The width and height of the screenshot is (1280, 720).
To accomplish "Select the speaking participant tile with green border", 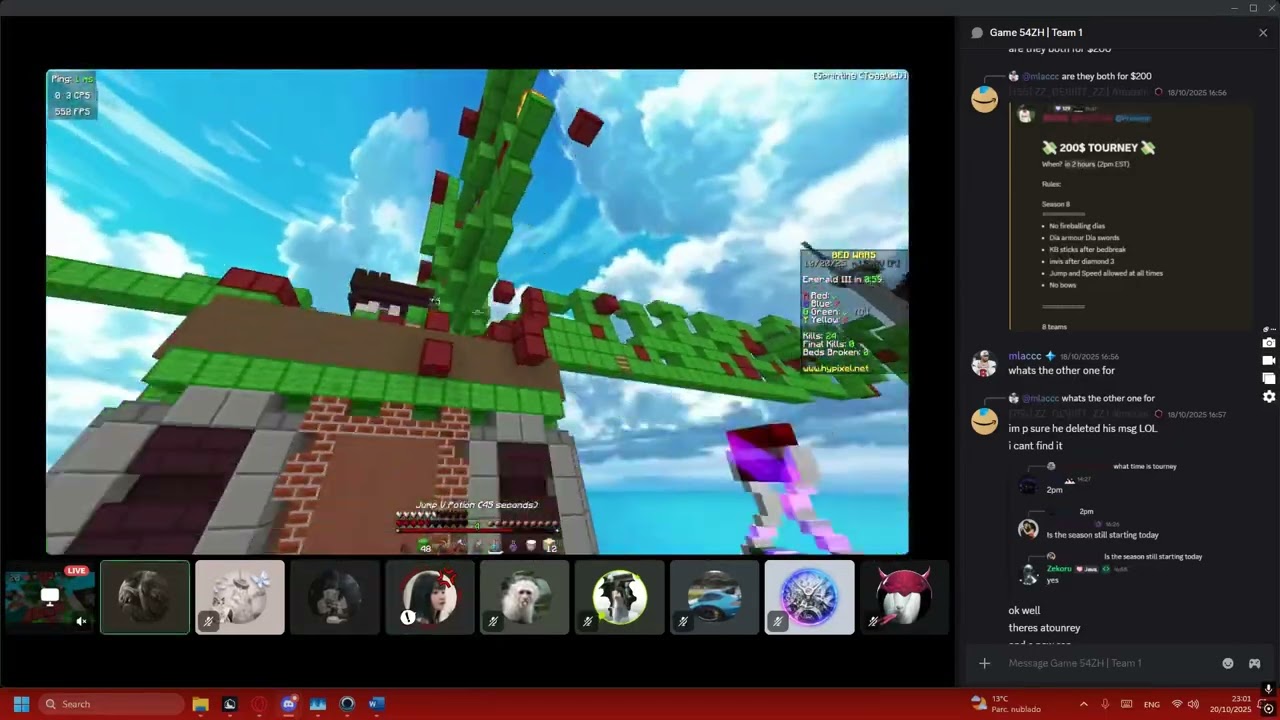I will point(145,597).
